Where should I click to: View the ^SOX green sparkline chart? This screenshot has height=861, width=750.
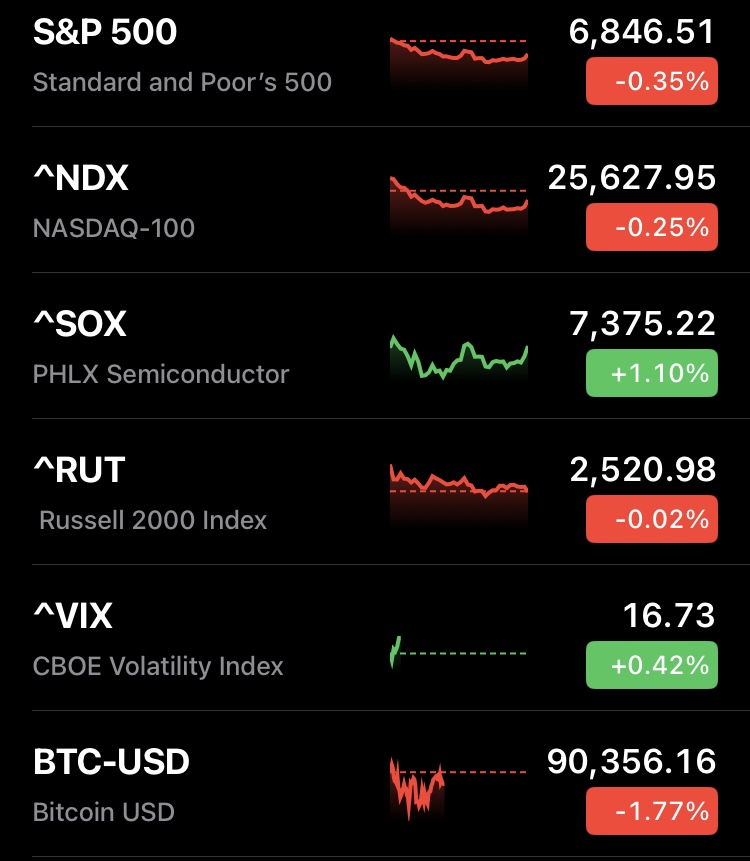(x=458, y=358)
